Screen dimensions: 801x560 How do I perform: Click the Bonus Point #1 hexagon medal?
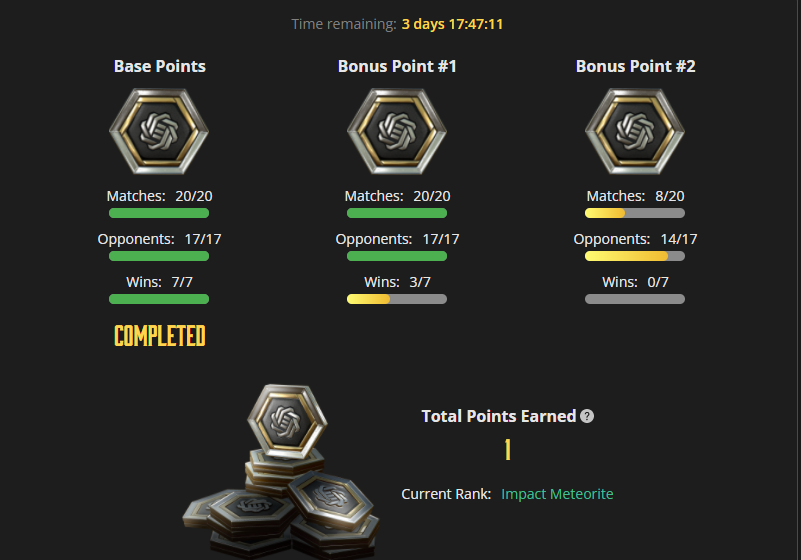[397, 131]
